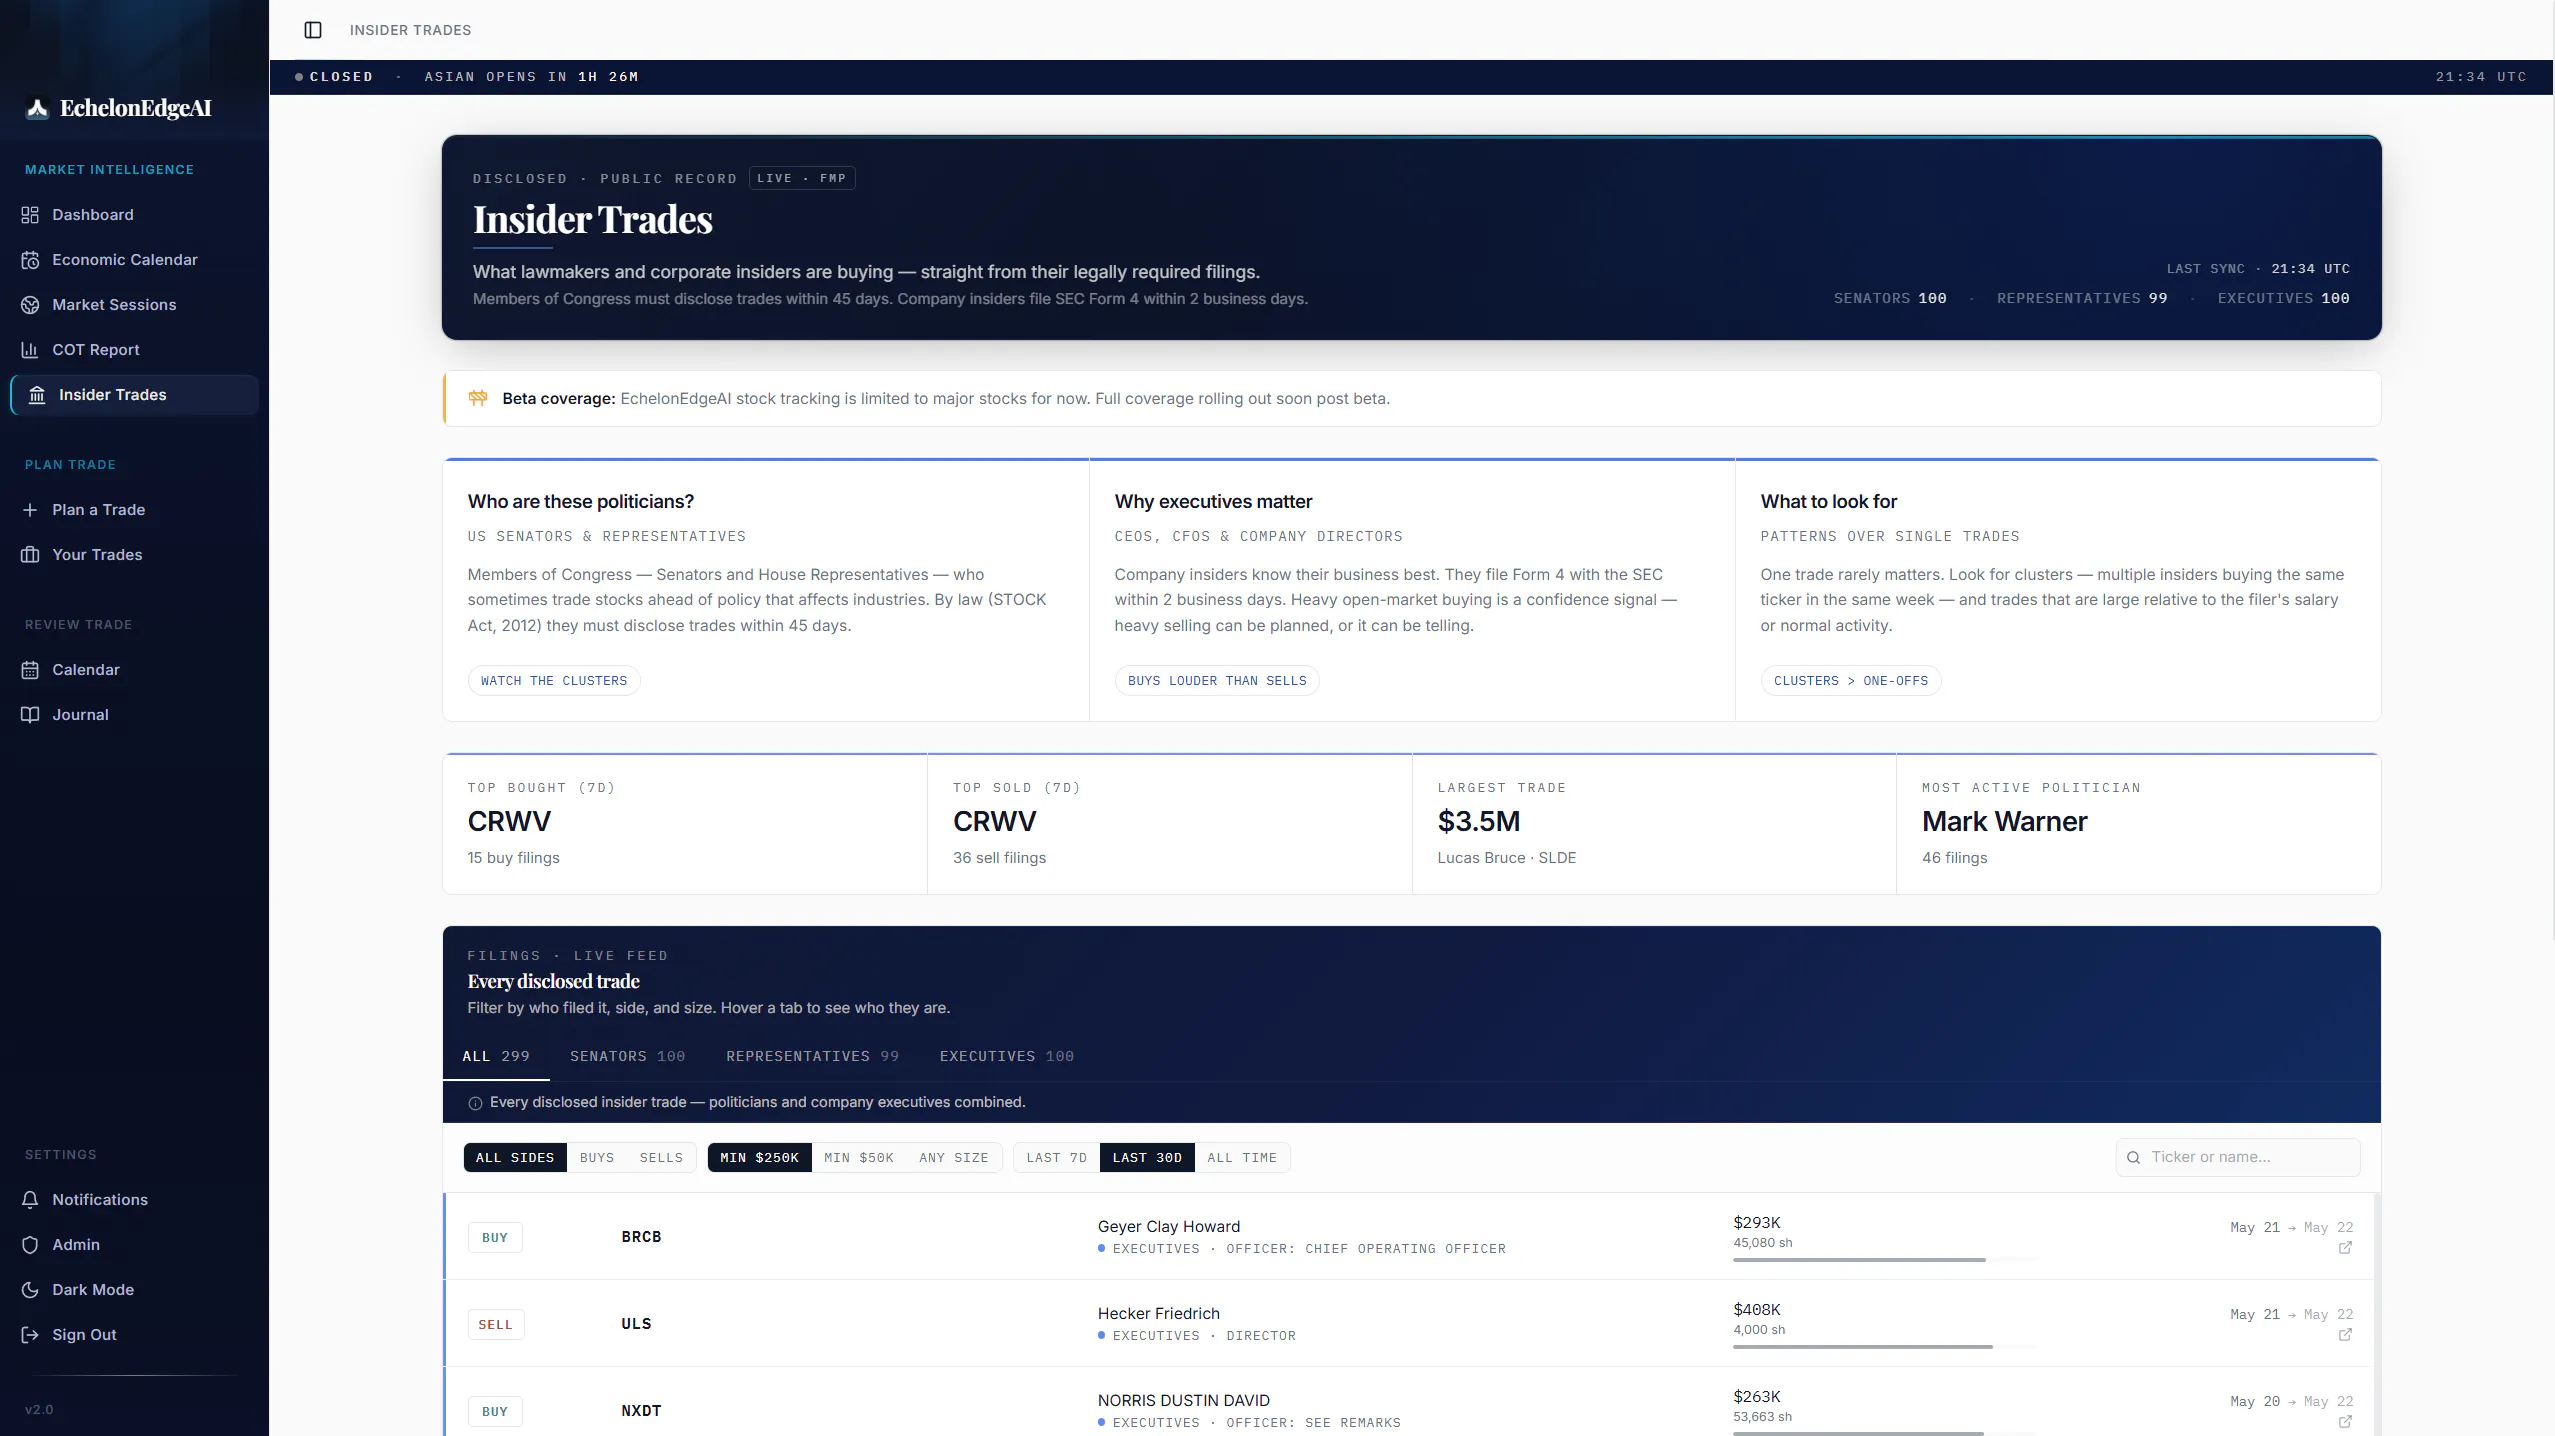
Task: Switch to the EXECUTIVES 100 tab
Action: tap(1007, 1057)
